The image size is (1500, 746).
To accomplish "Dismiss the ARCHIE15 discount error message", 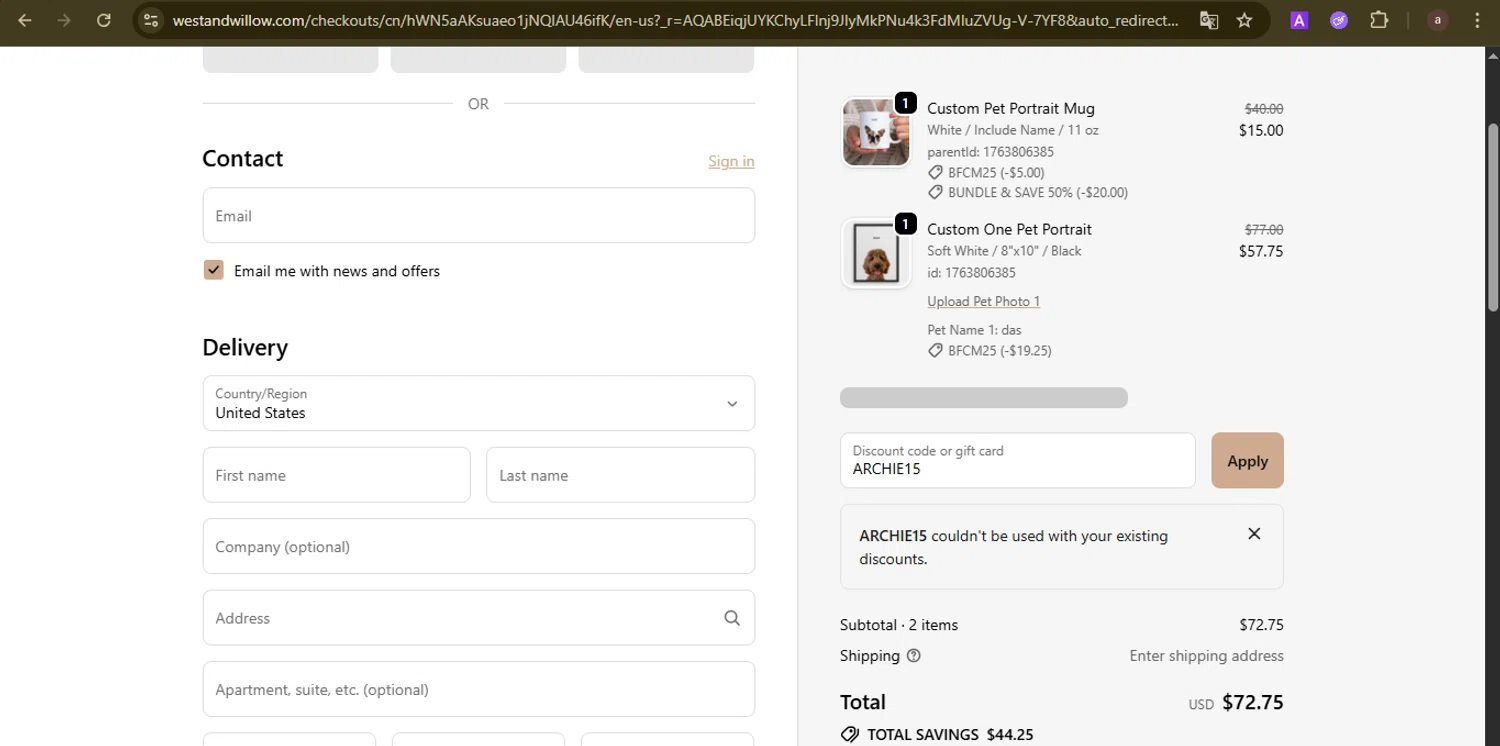I will 1254,534.
